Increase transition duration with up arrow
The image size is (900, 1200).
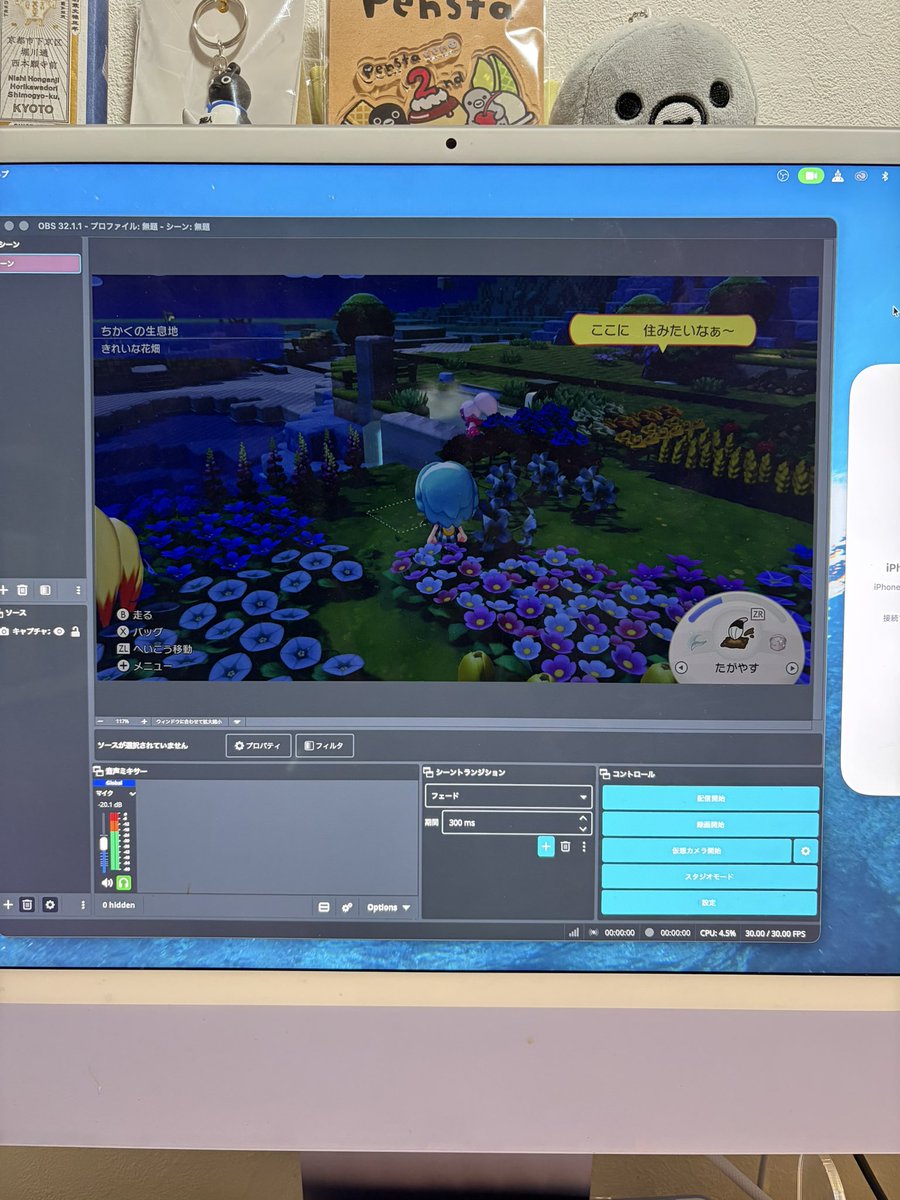[584, 818]
